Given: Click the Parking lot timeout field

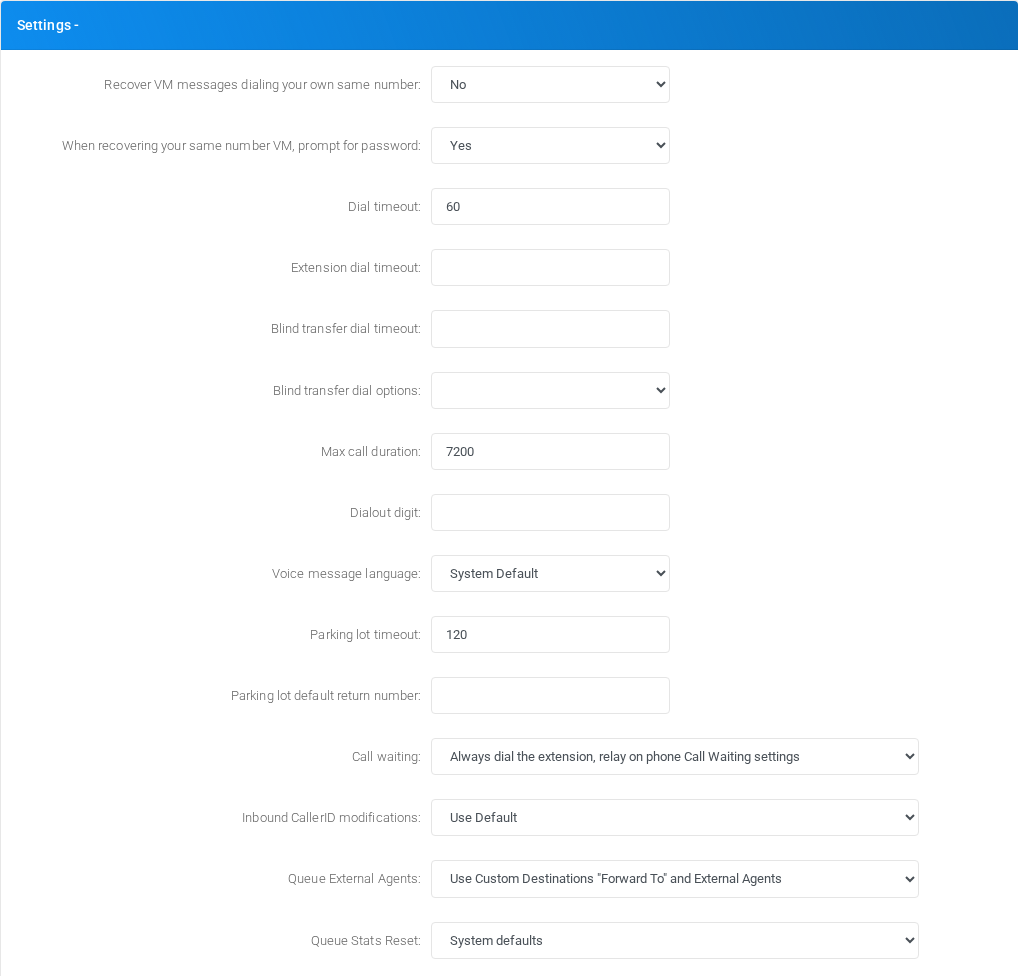Looking at the screenshot, I should click(550, 634).
